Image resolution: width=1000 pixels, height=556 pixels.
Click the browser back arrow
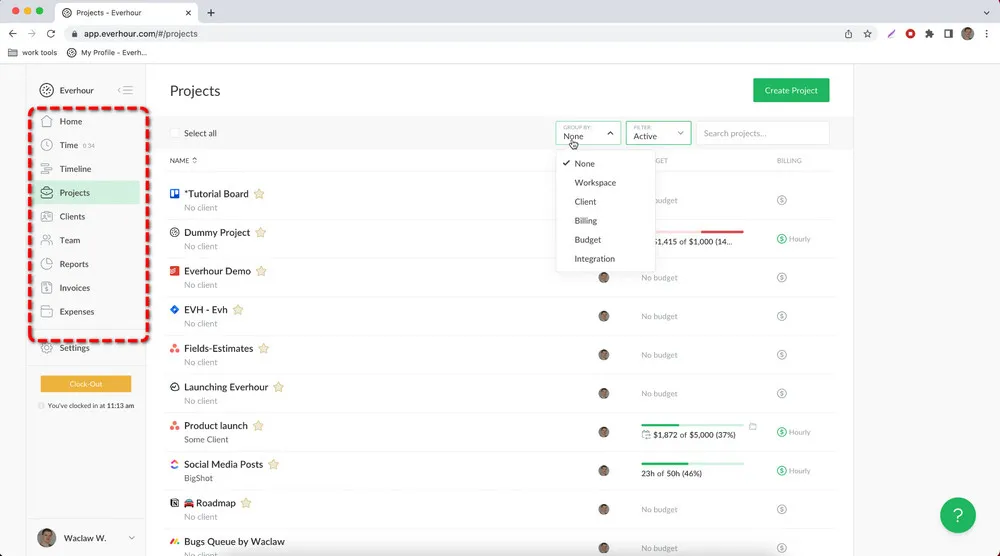point(13,34)
